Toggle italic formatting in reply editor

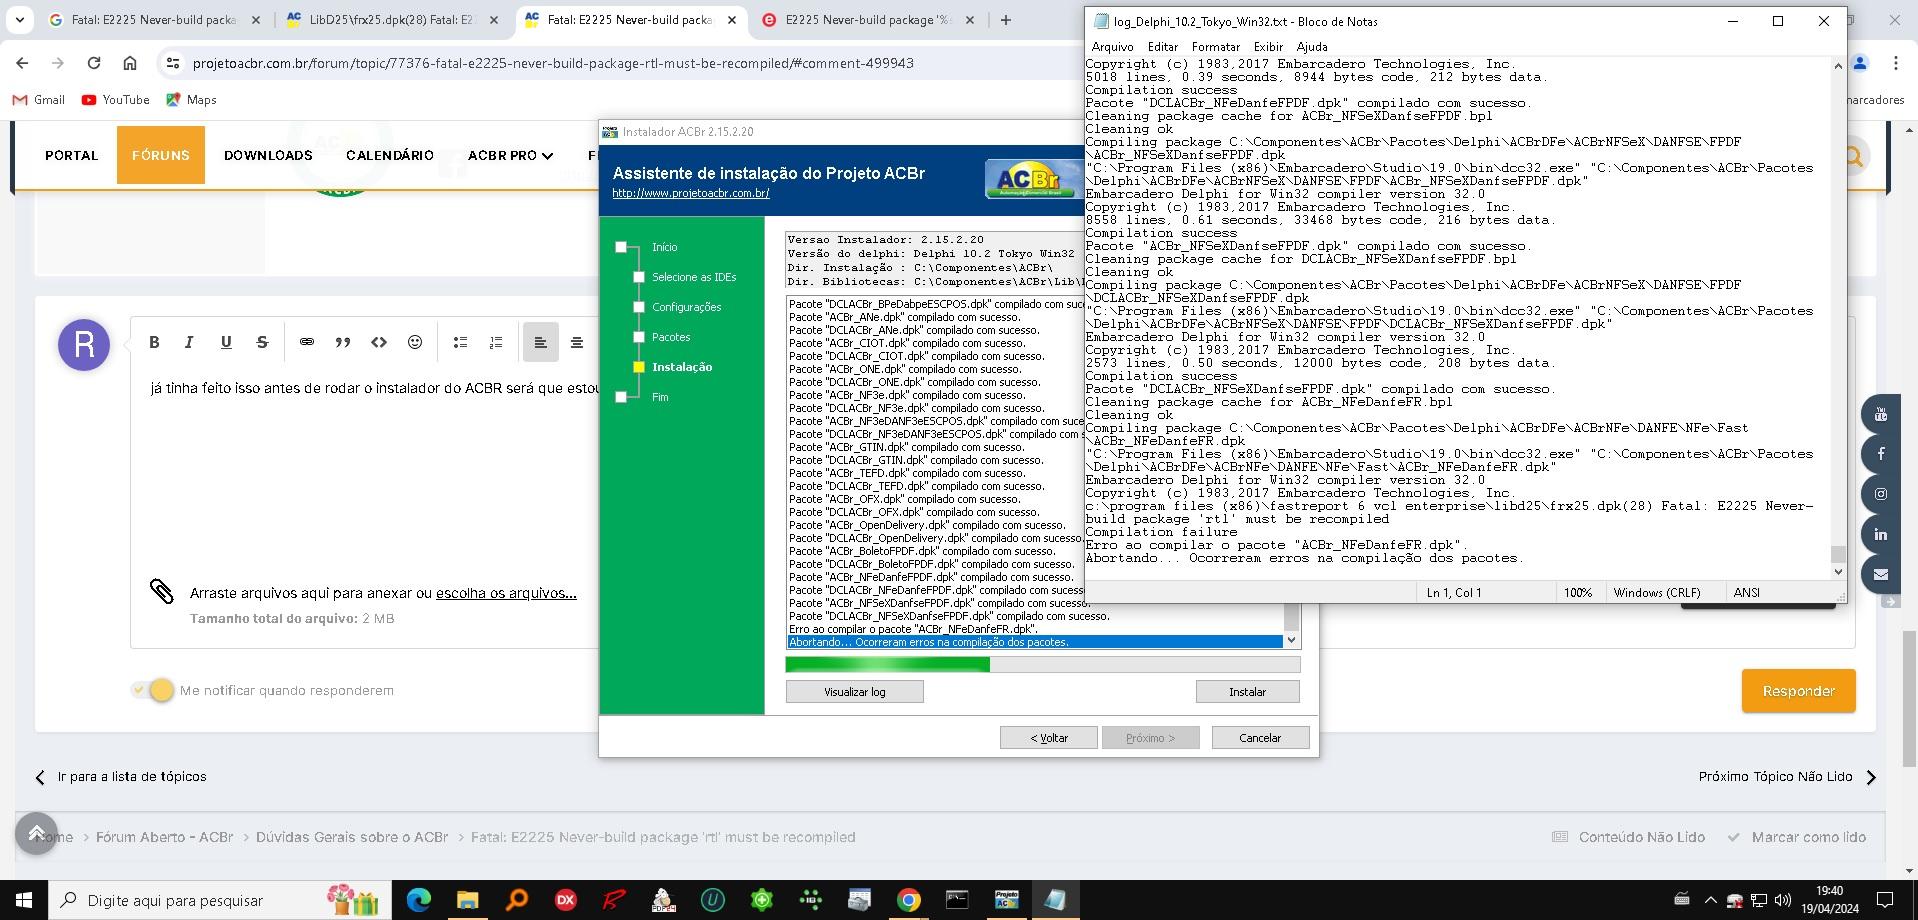tap(189, 342)
